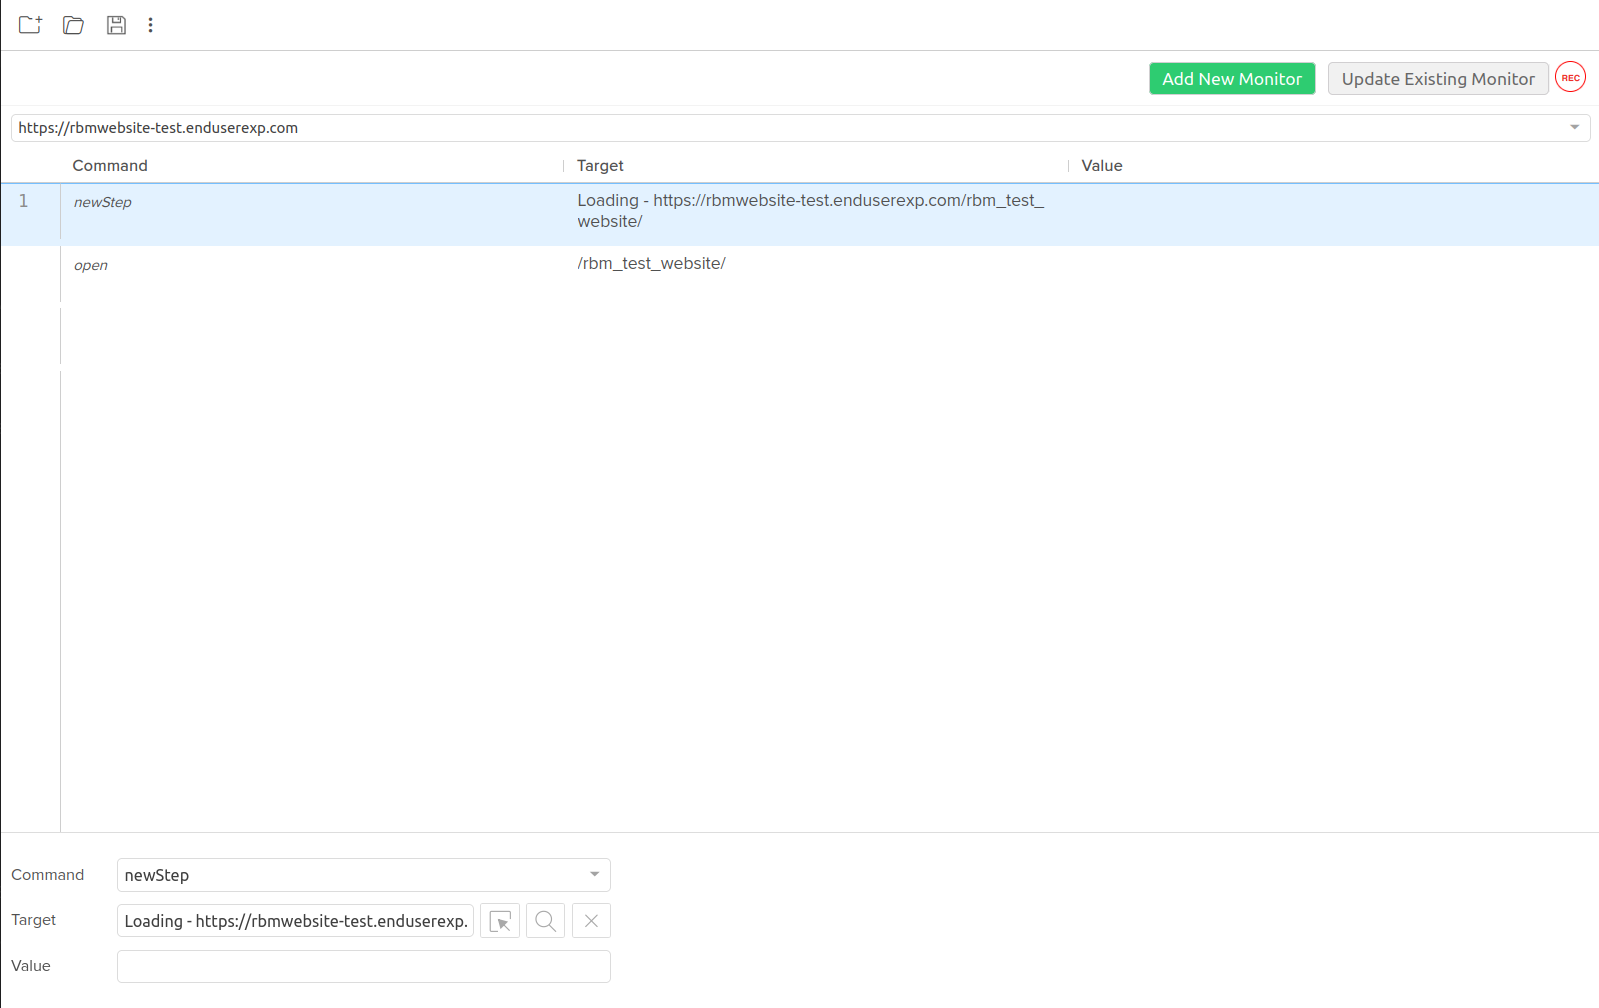Viewport: 1599px width, 1008px height.
Task: Click the Target input field
Action: 295,921
